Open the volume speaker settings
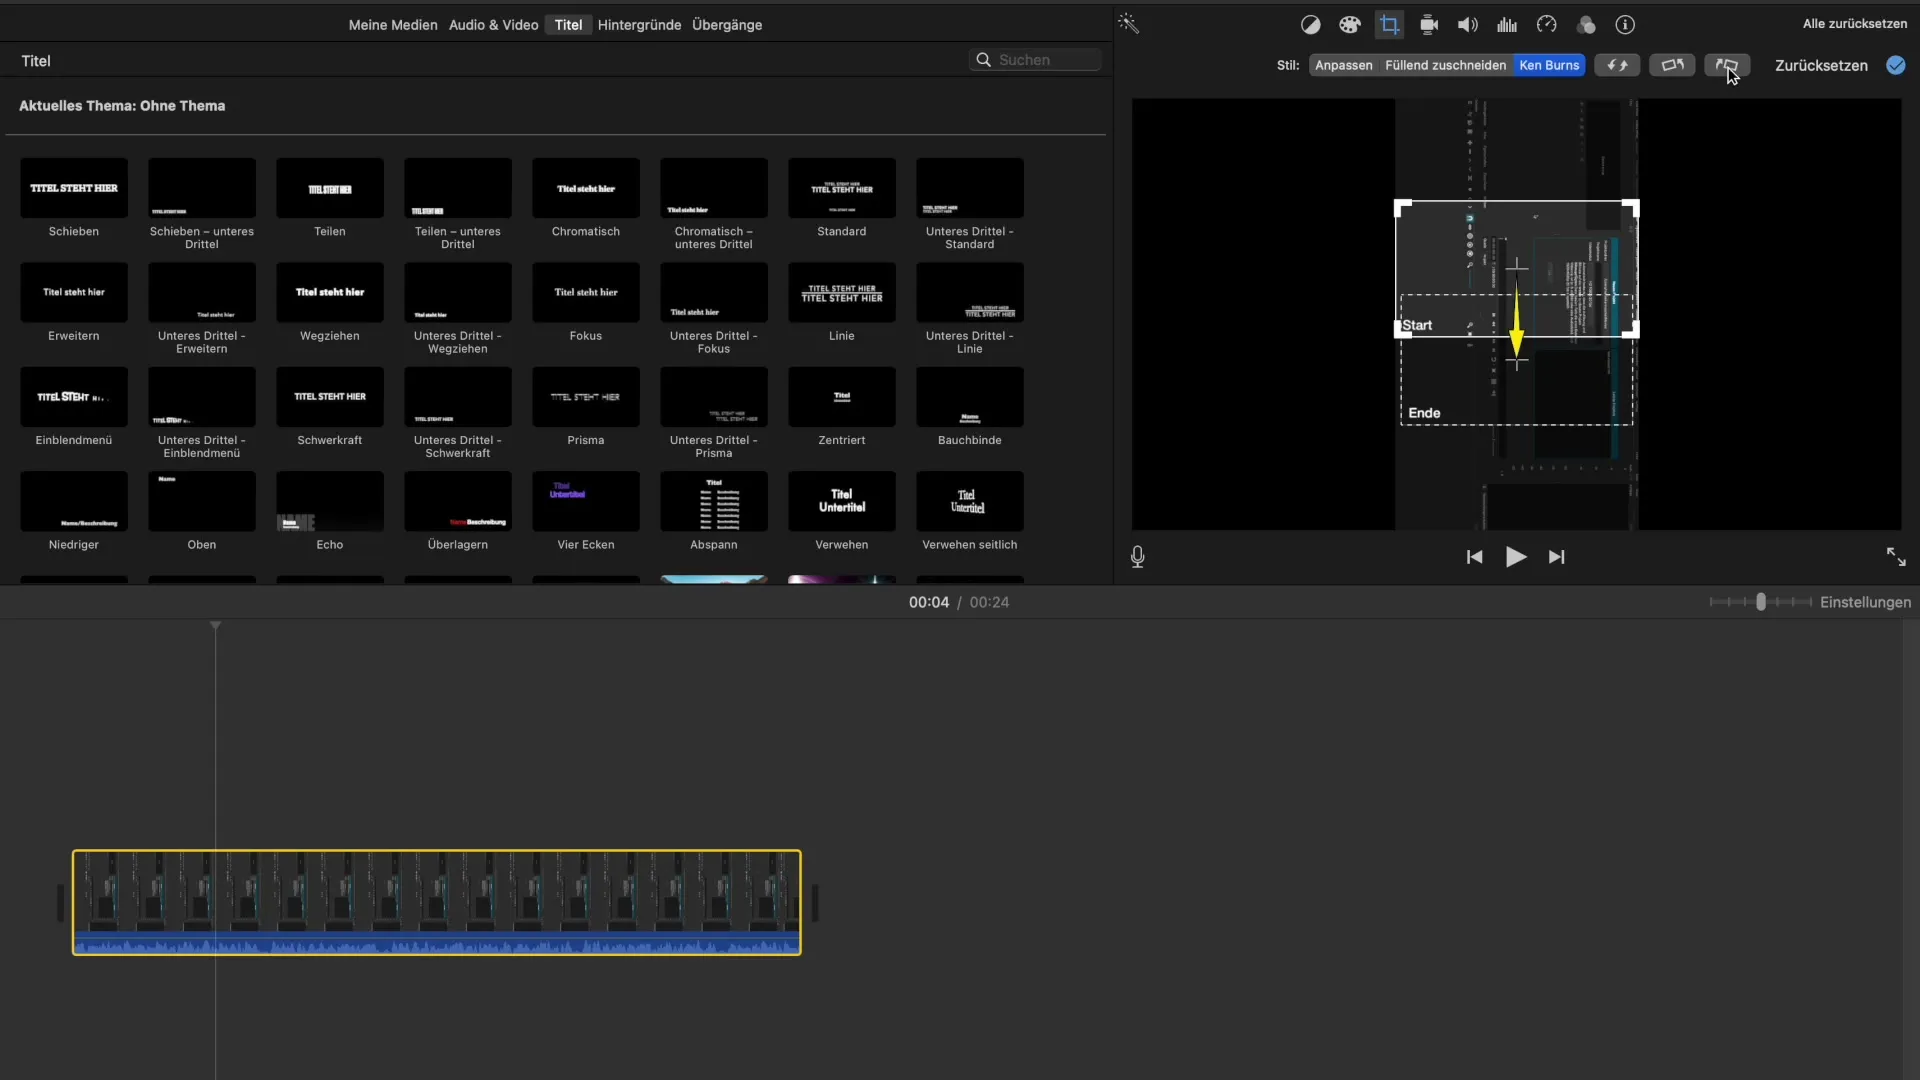 pyautogui.click(x=1468, y=25)
